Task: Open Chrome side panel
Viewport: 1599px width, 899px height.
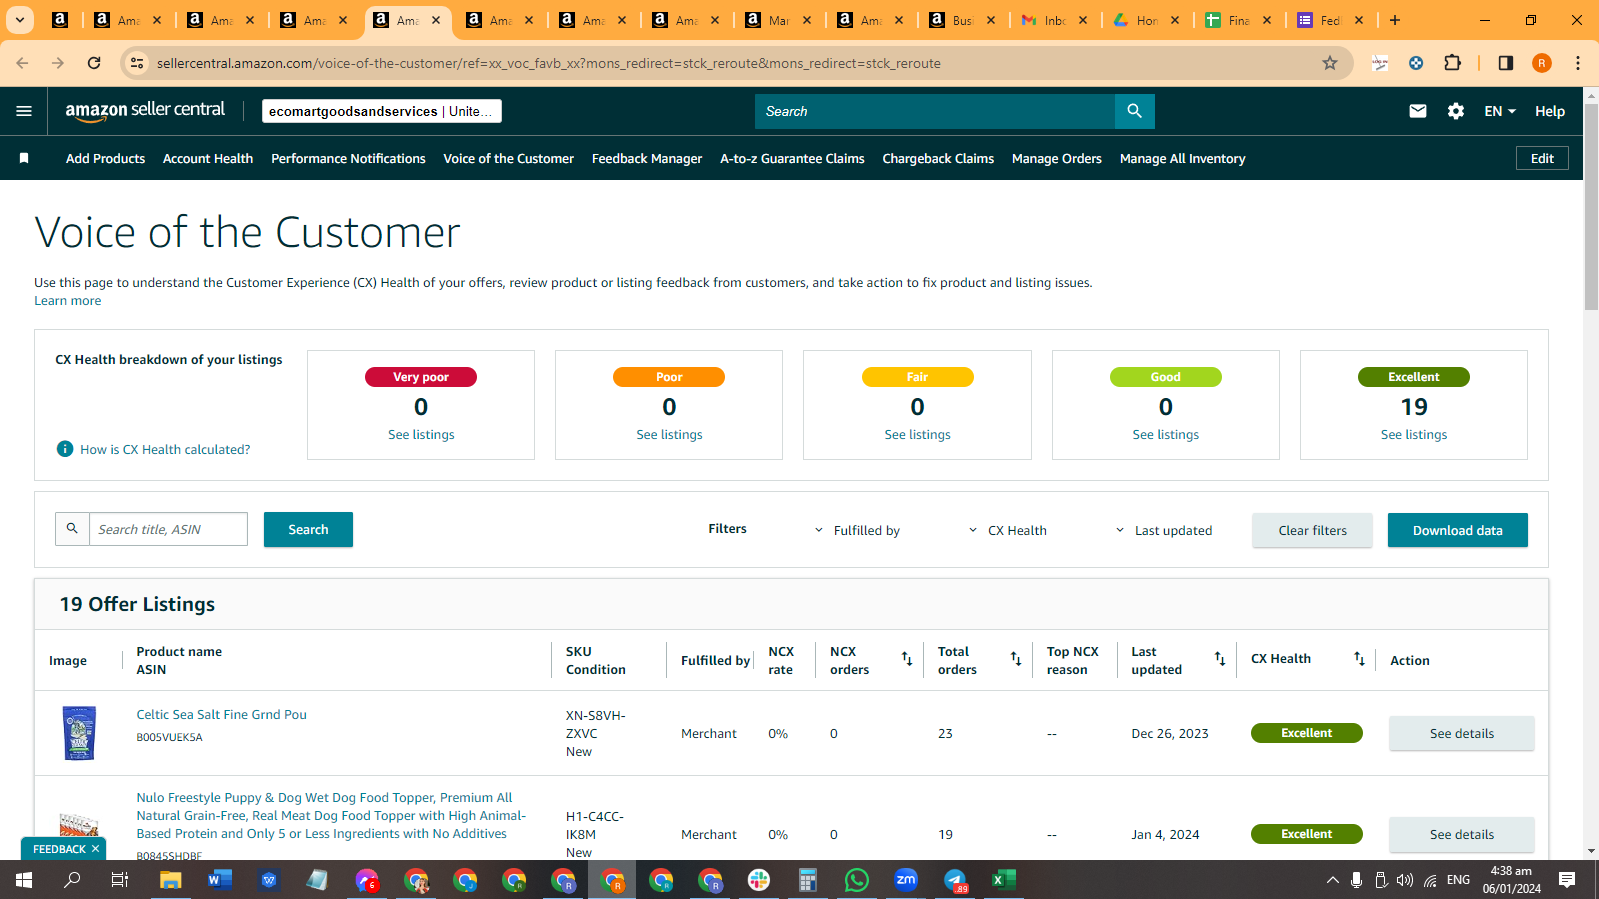Action: click(1505, 63)
